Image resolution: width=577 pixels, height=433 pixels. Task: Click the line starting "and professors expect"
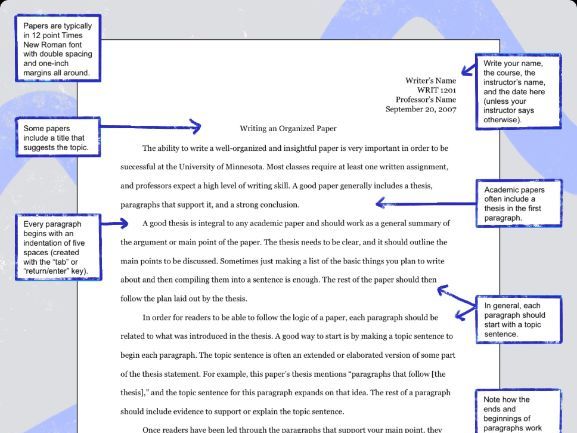276,186
